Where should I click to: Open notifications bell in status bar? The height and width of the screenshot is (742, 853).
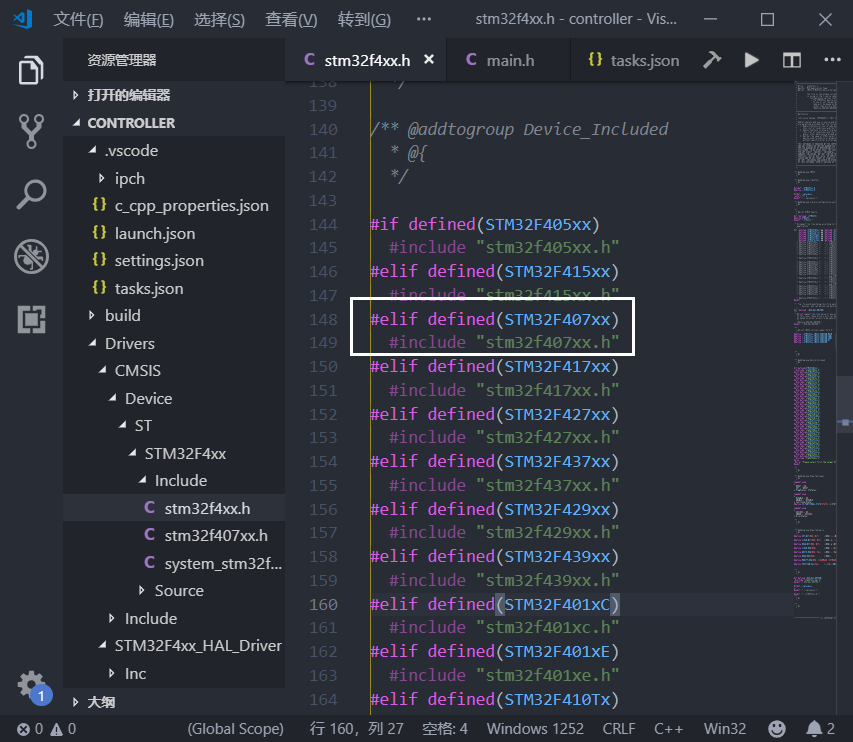(815, 729)
